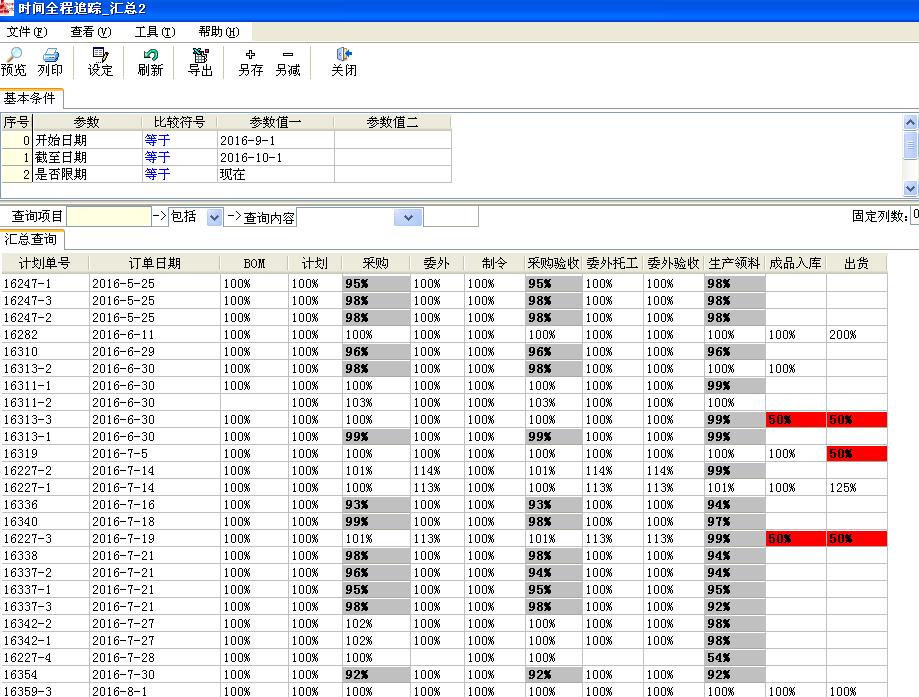Click the 查询项目 input field
The height and width of the screenshot is (697, 919).
tap(108, 217)
